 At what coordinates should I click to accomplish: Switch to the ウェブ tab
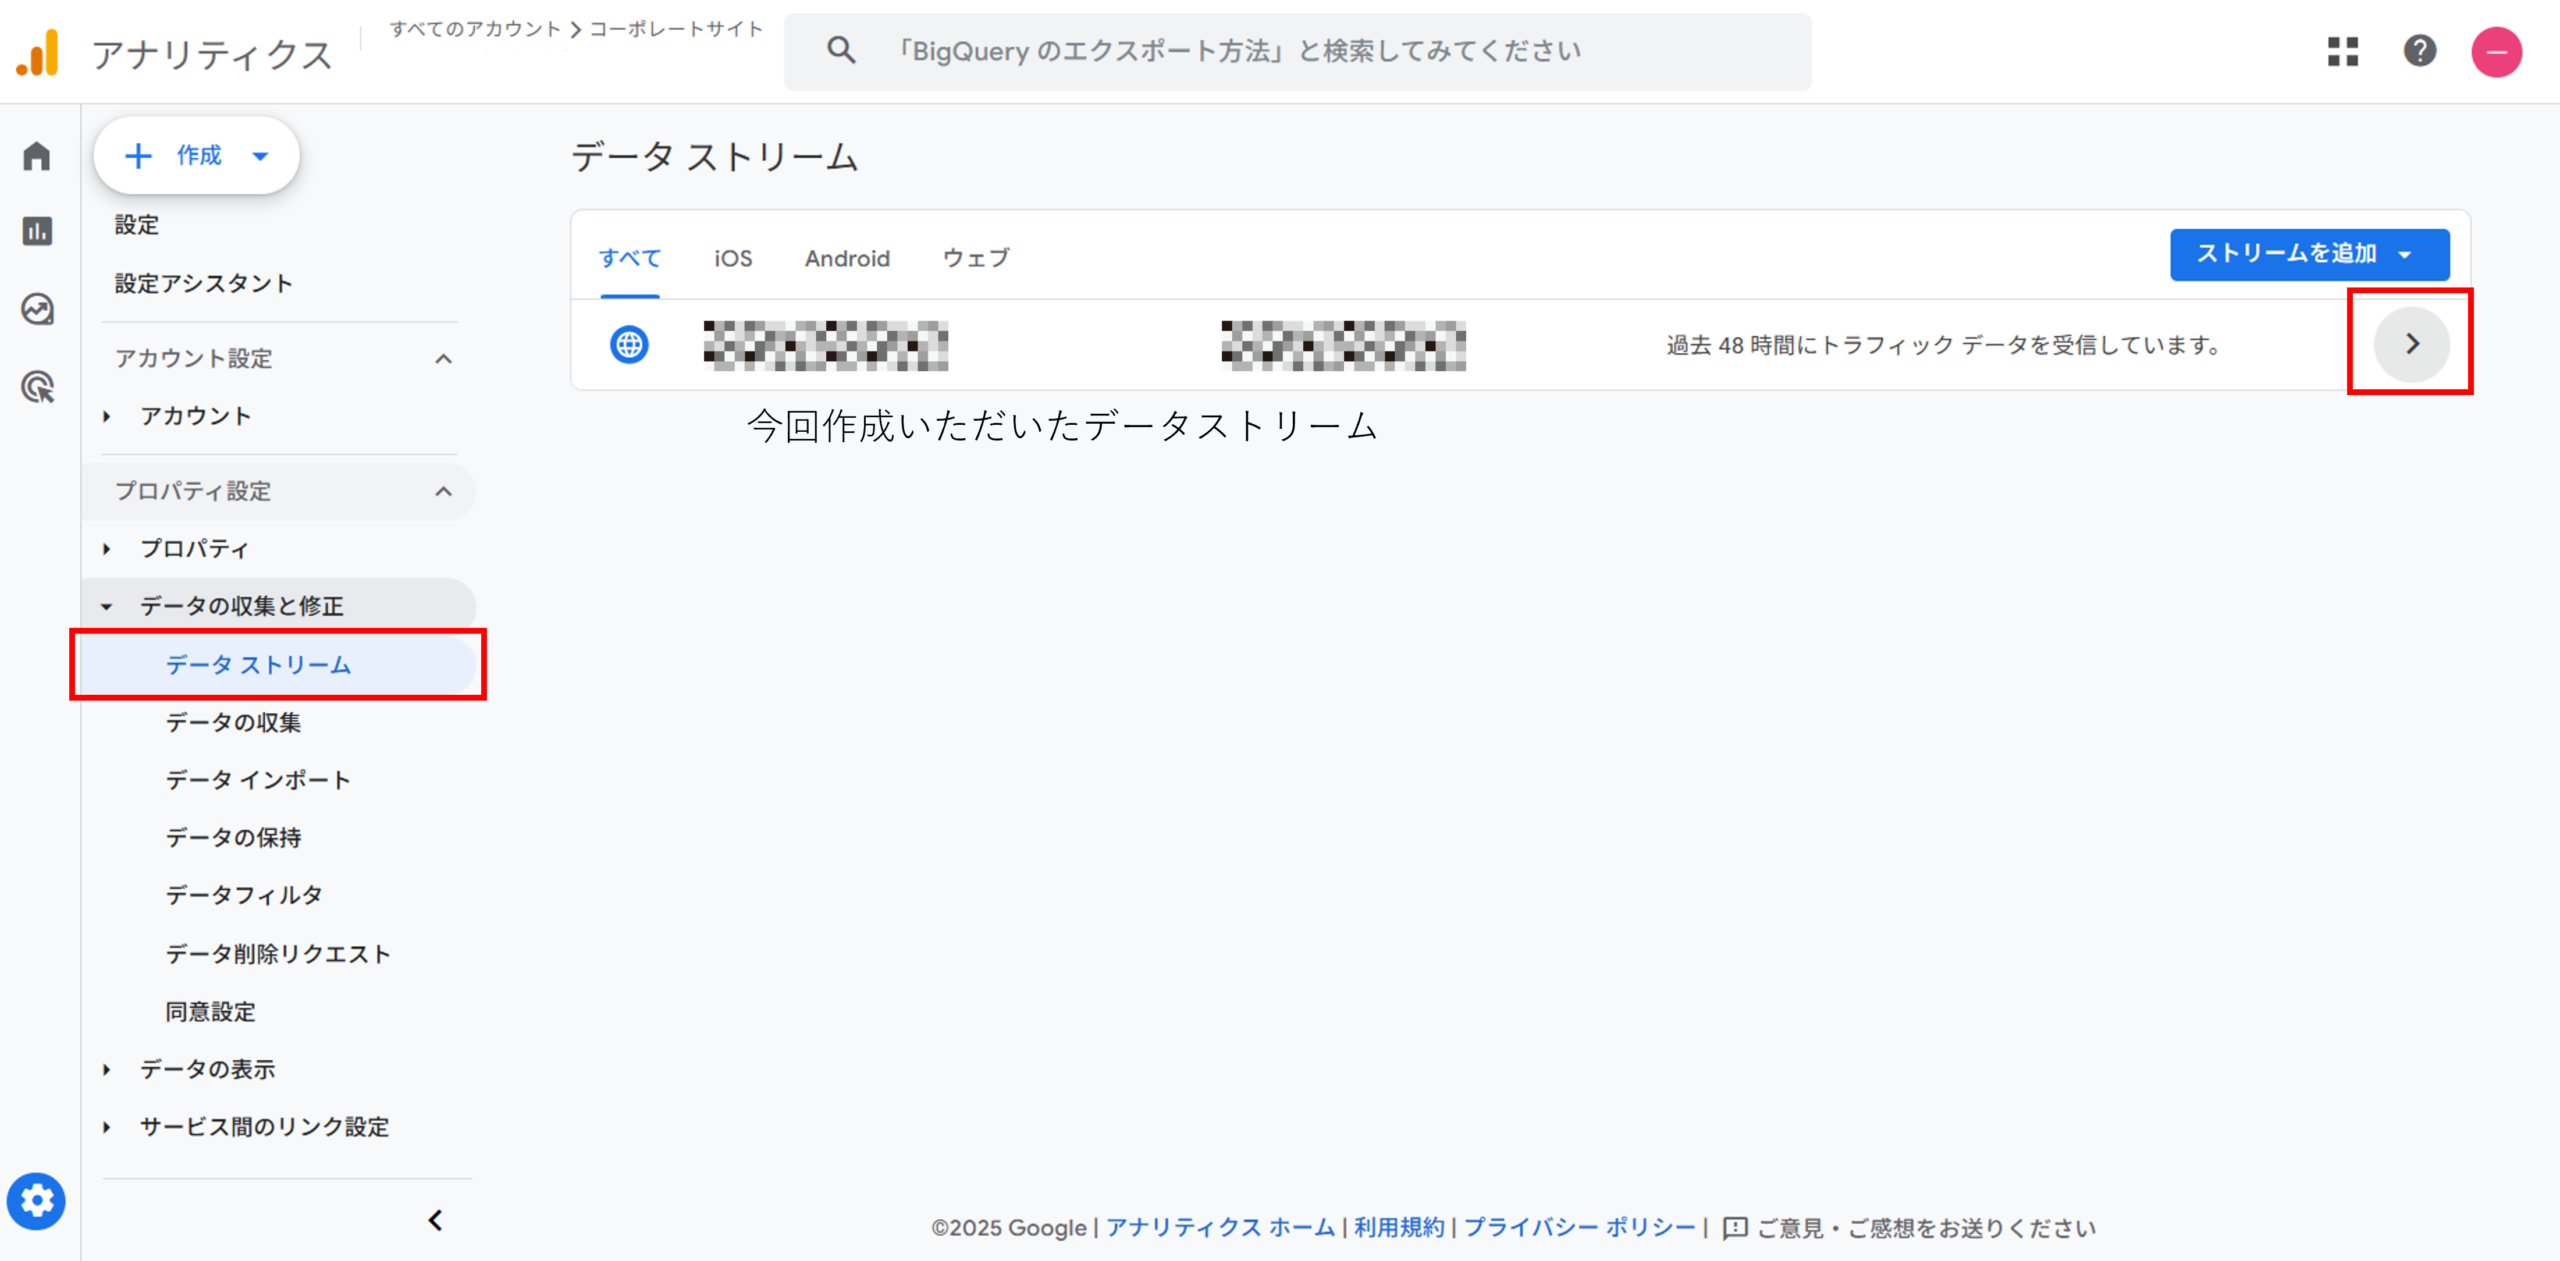click(976, 259)
